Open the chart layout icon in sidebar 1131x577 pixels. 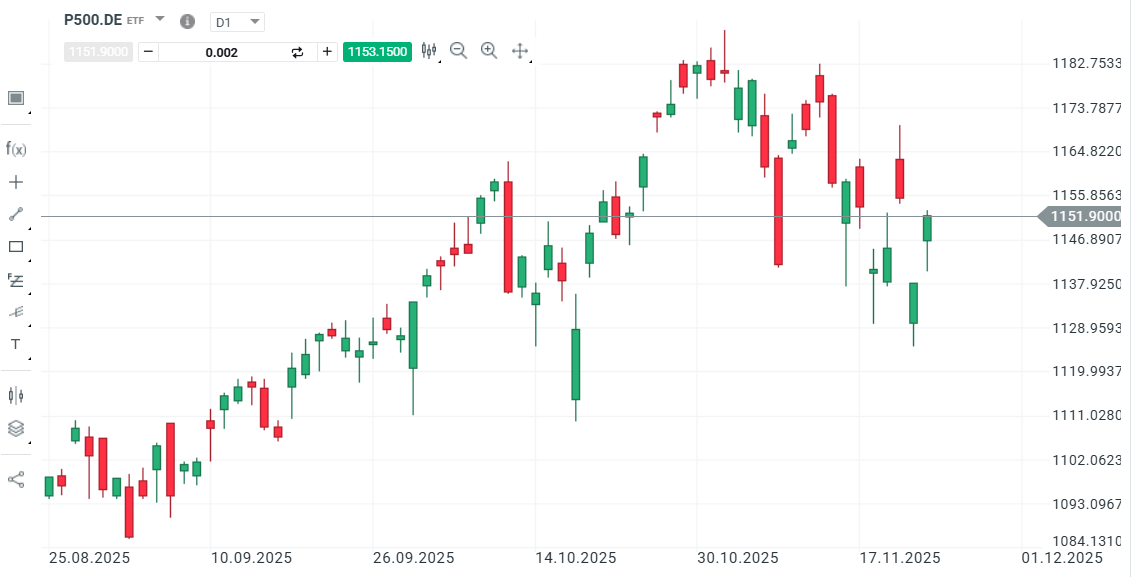[x=16, y=97]
